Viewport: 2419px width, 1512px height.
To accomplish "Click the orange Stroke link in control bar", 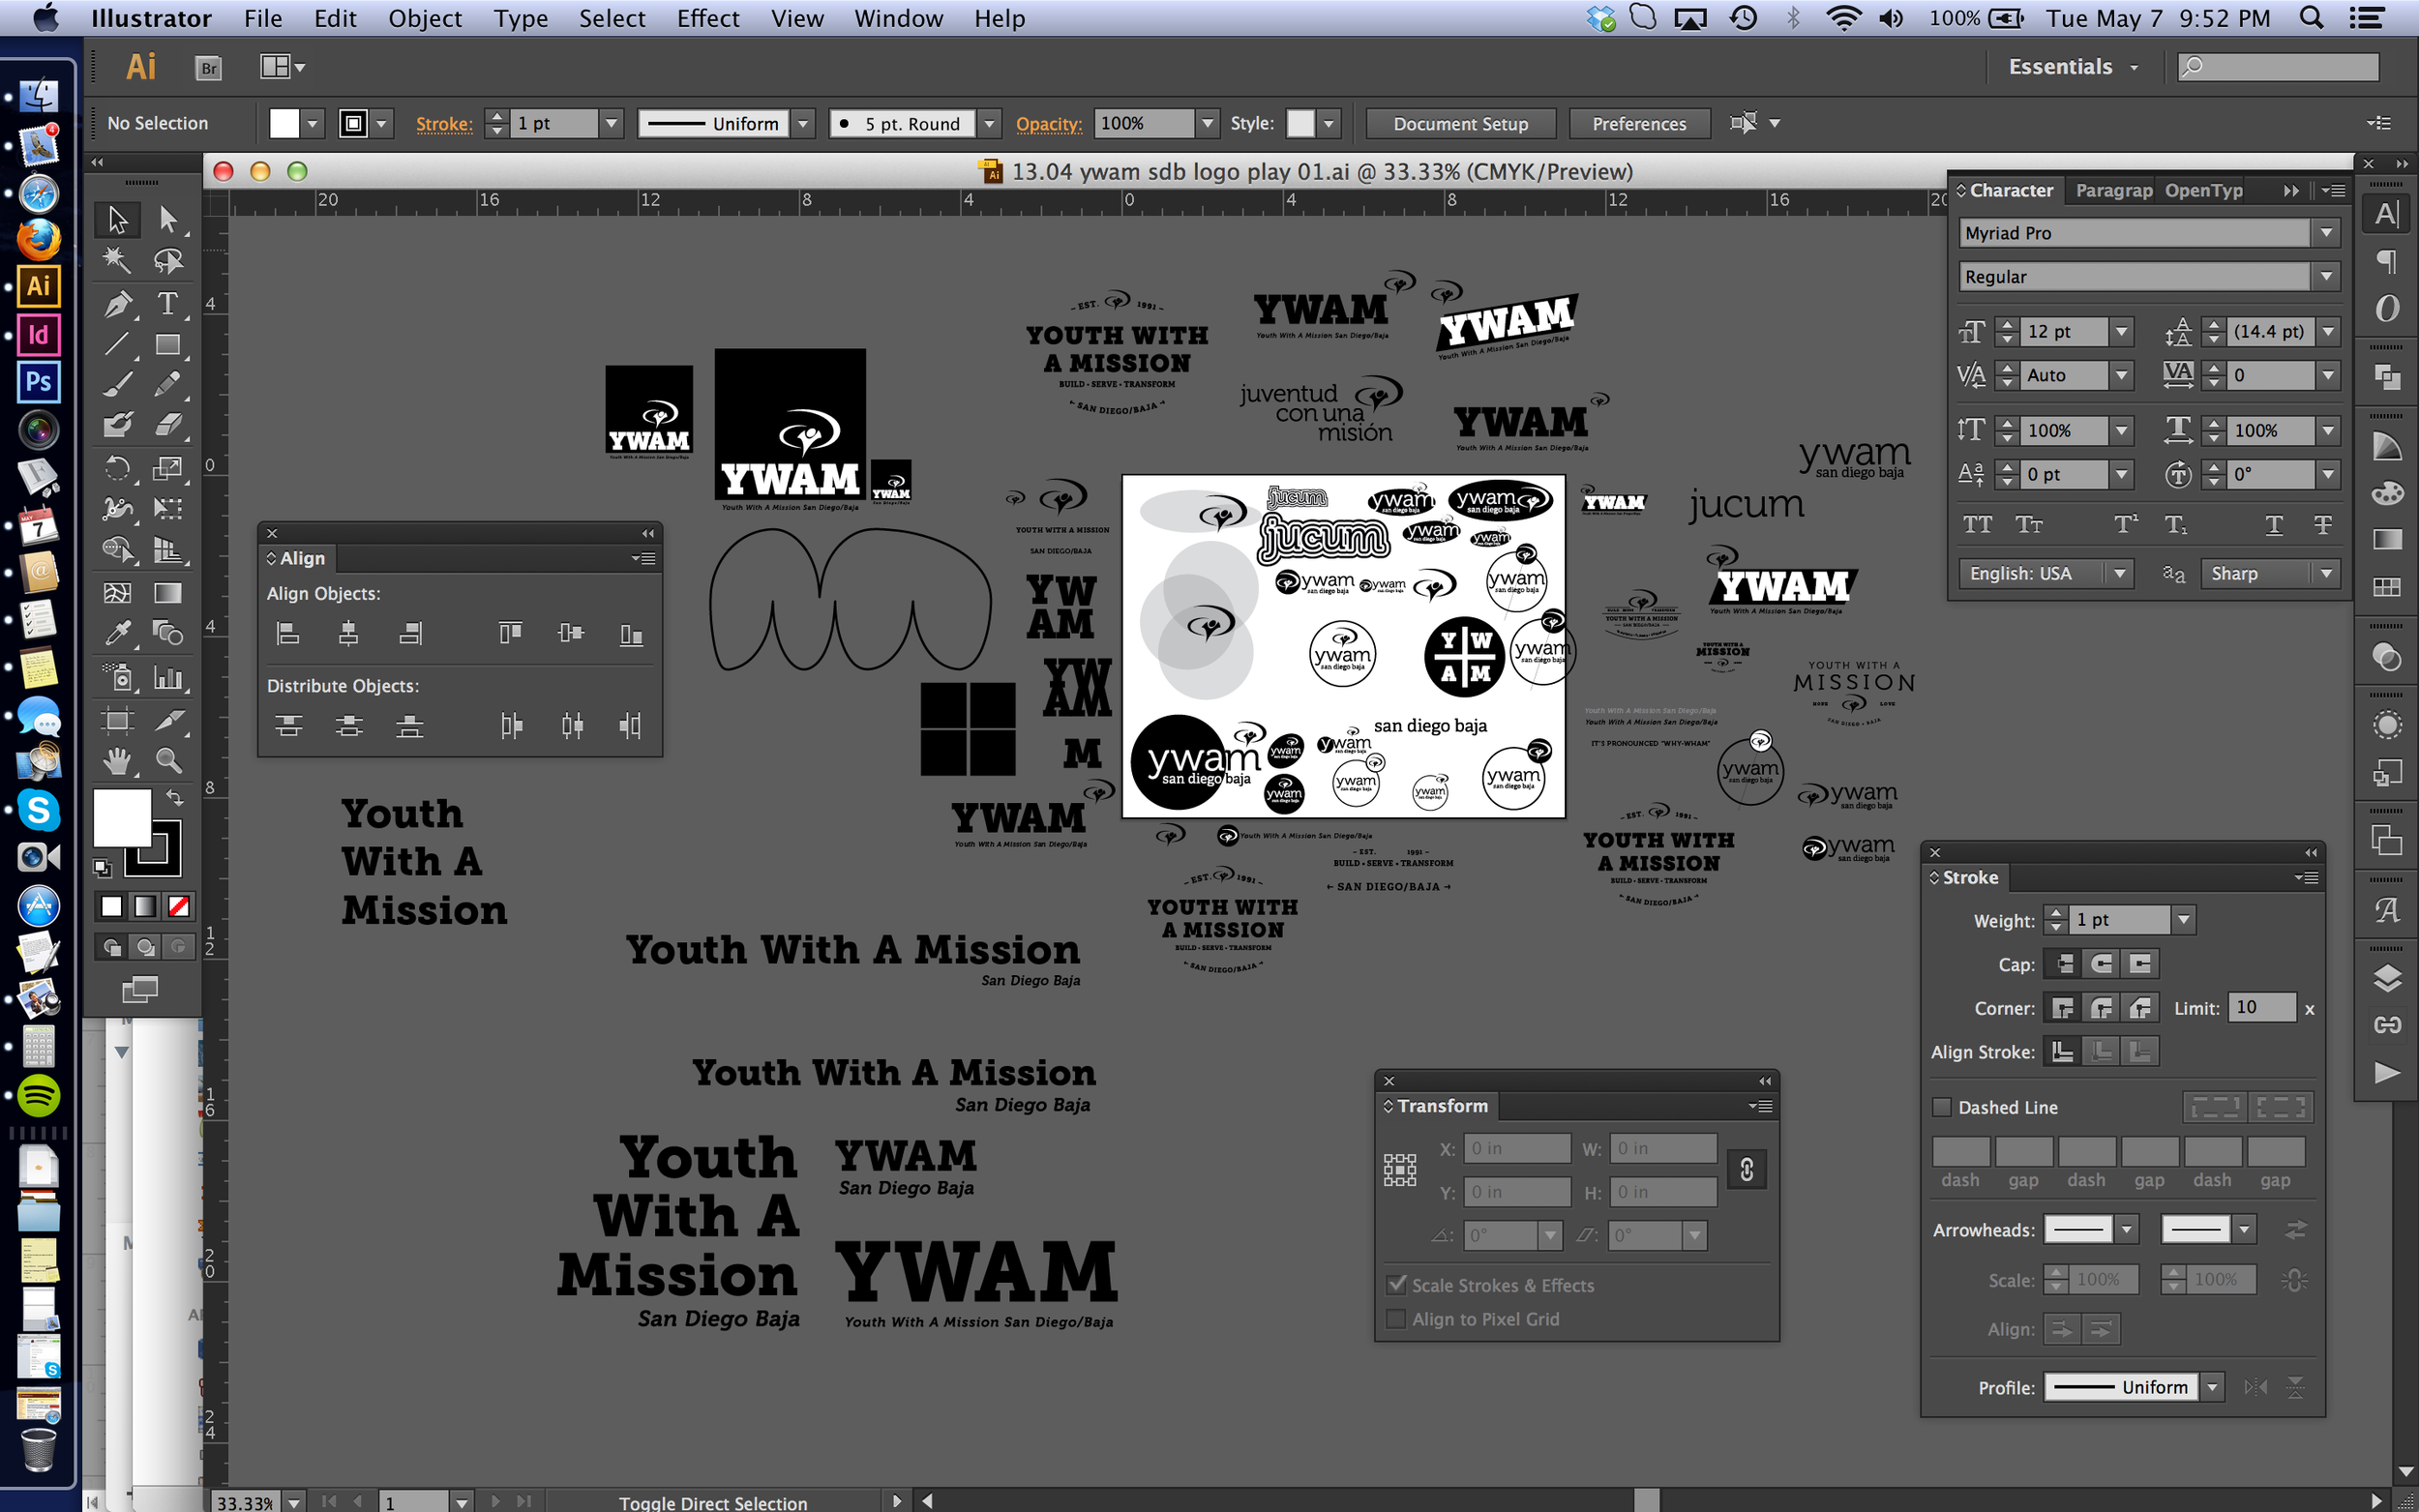I will [x=444, y=124].
